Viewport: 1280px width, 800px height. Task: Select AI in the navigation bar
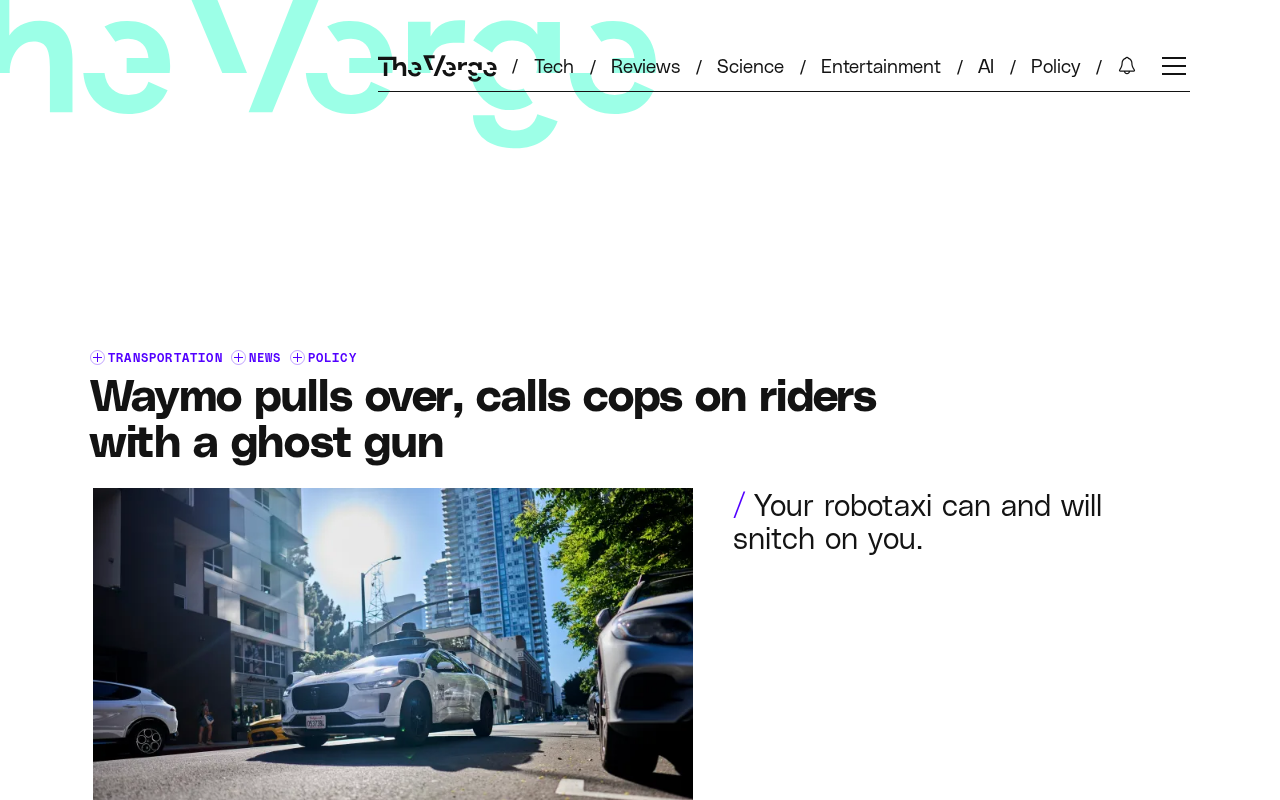986,66
